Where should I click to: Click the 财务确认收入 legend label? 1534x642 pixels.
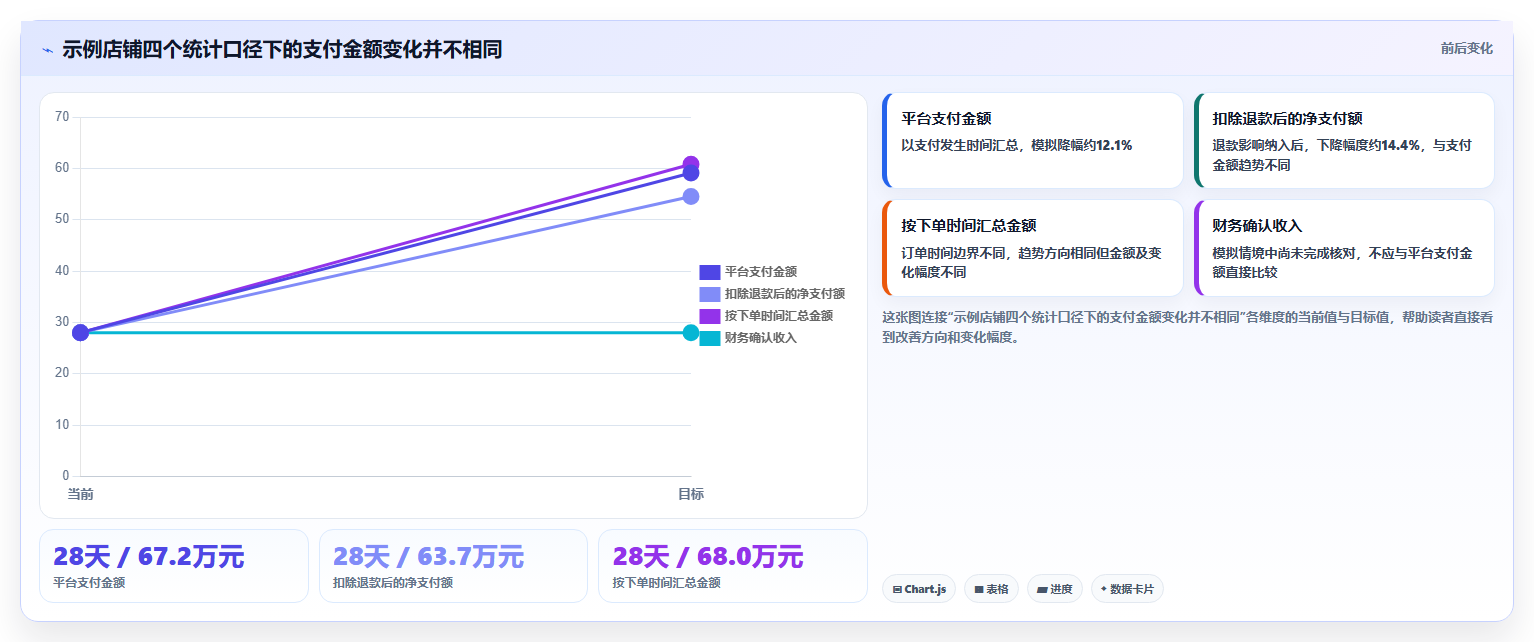tap(760, 338)
